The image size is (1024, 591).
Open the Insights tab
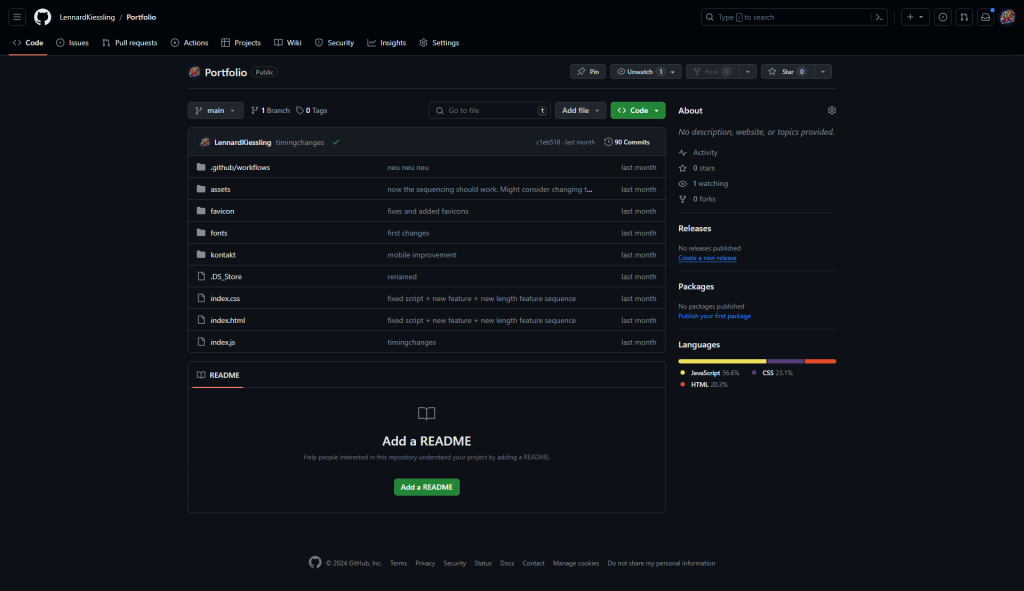click(x=387, y=42)
